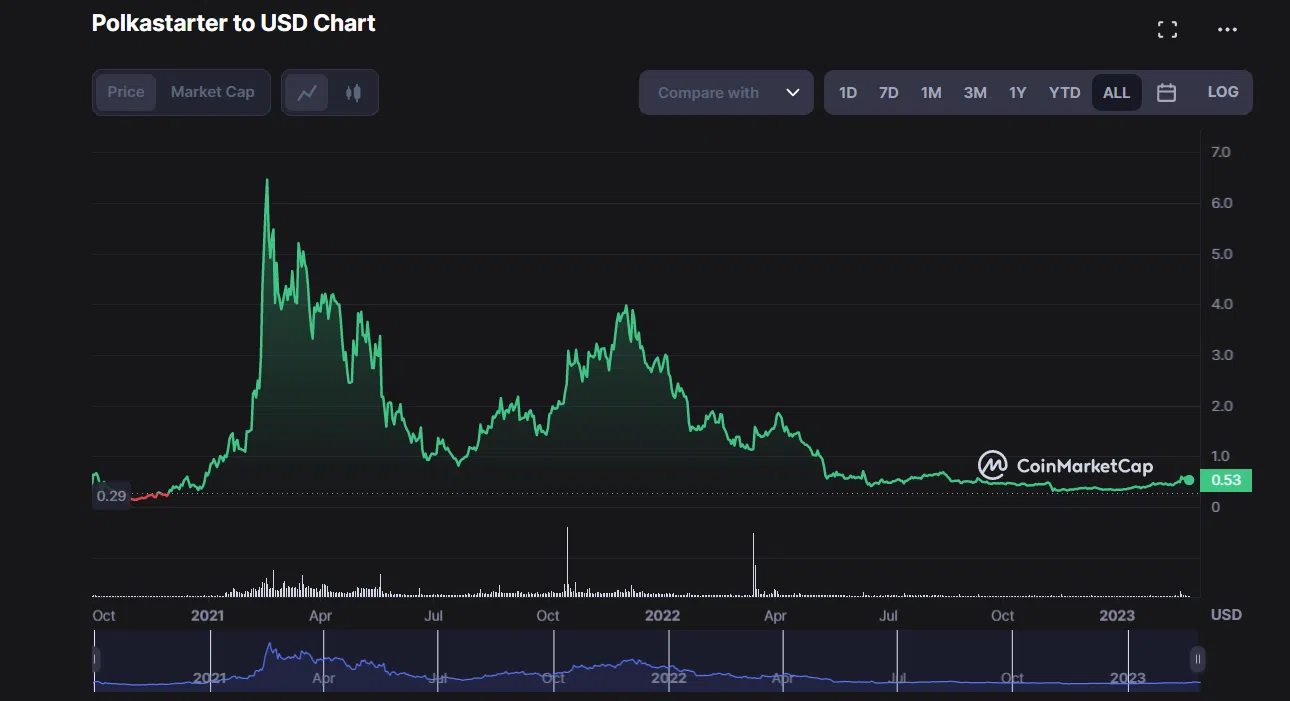Viewport: 1290px width, 701px height.
Task: Set chart range to YTD
Action: pyautogui.click(x=1065, y=93)
